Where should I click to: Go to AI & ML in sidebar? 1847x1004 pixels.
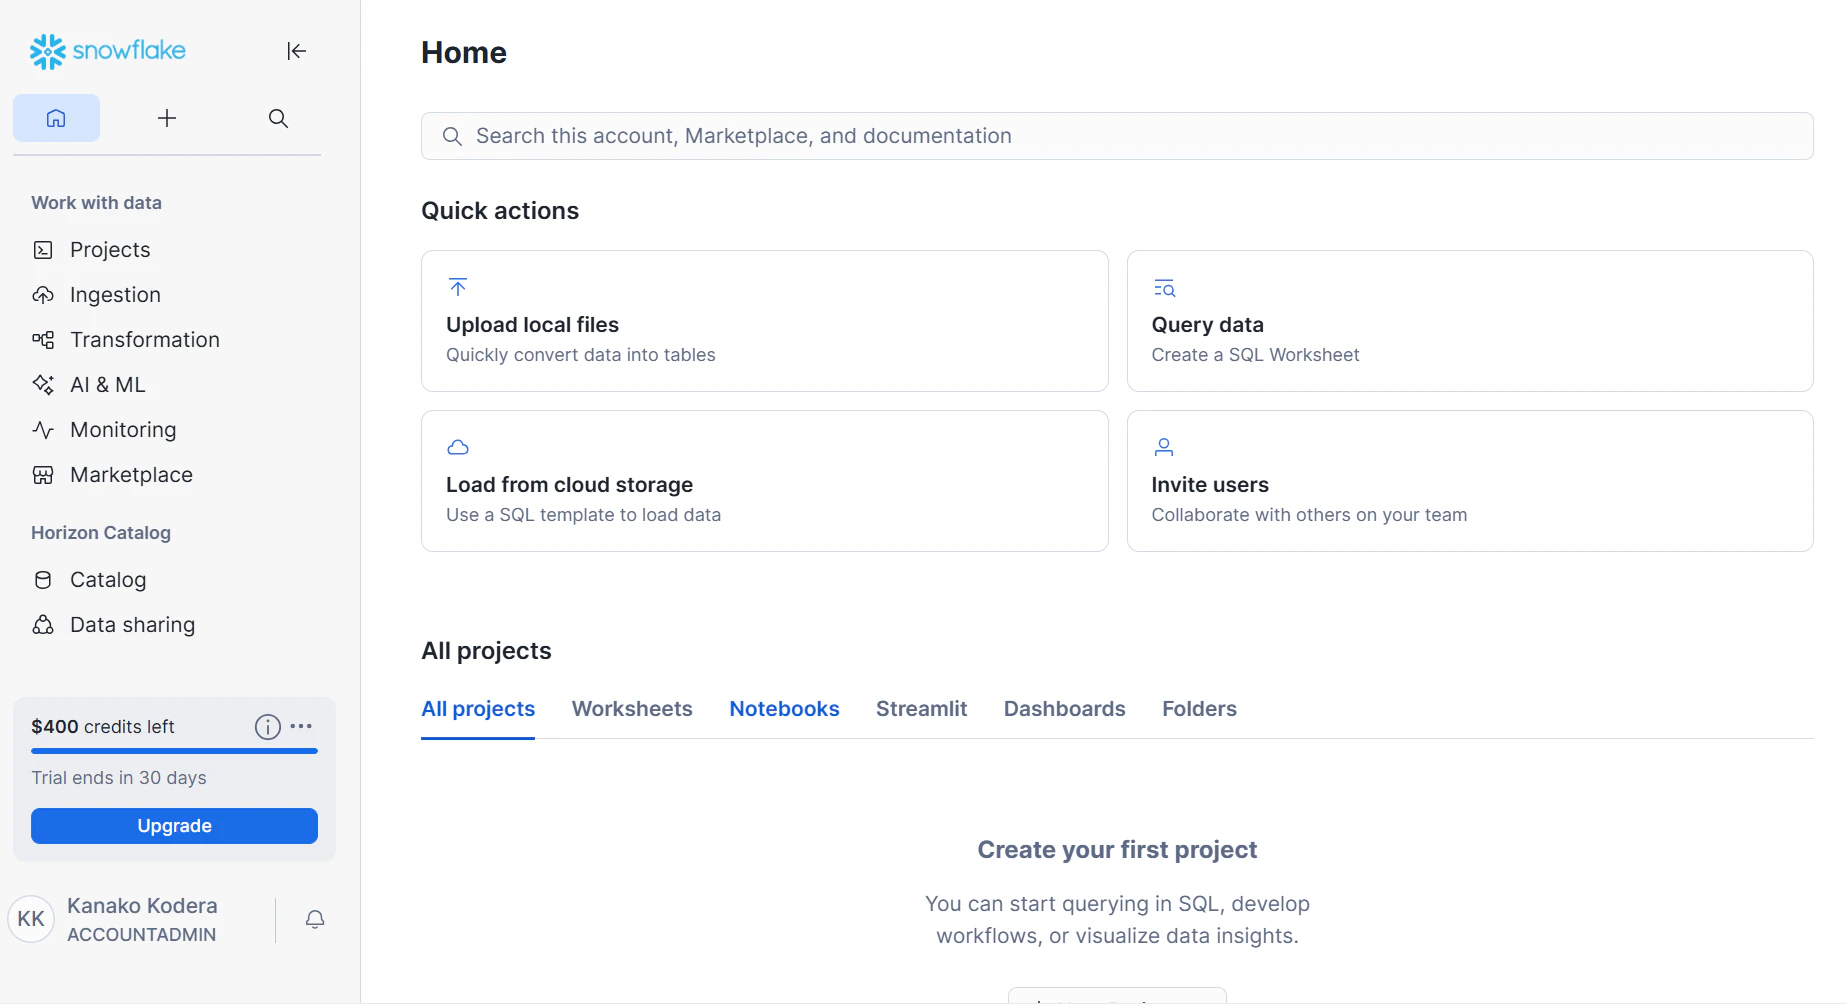(107, 385)
